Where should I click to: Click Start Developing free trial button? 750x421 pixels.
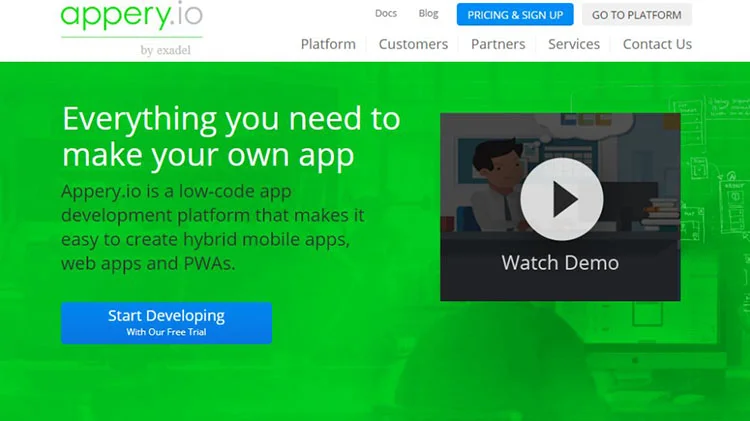(166, 323)
